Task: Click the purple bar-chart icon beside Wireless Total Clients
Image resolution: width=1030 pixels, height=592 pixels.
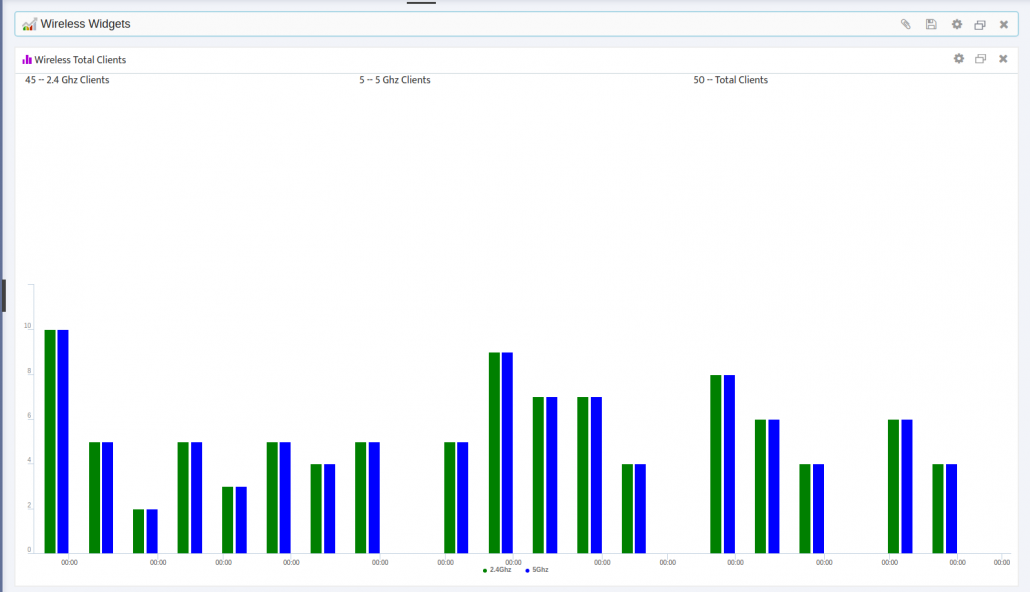Action: pos(25,59)
